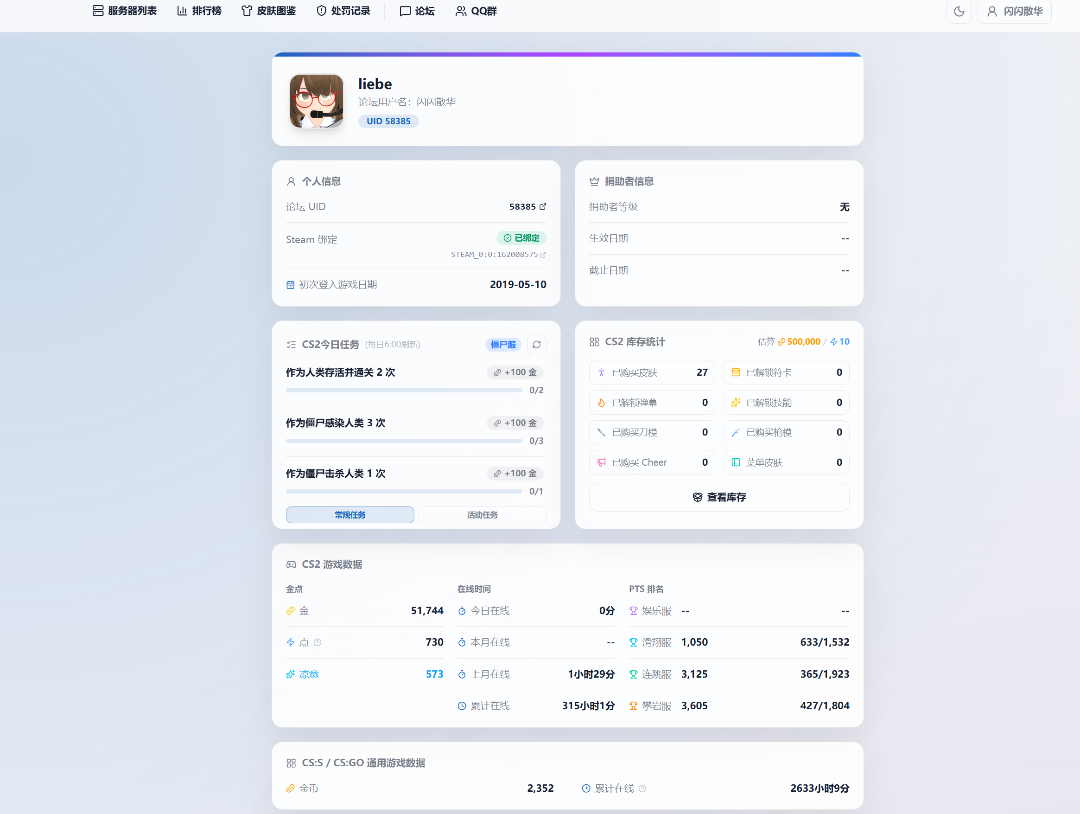The image size is (1080, 814).
Task: Open 皮肤图鉴 in the top navigation
Action: point(269,11)
